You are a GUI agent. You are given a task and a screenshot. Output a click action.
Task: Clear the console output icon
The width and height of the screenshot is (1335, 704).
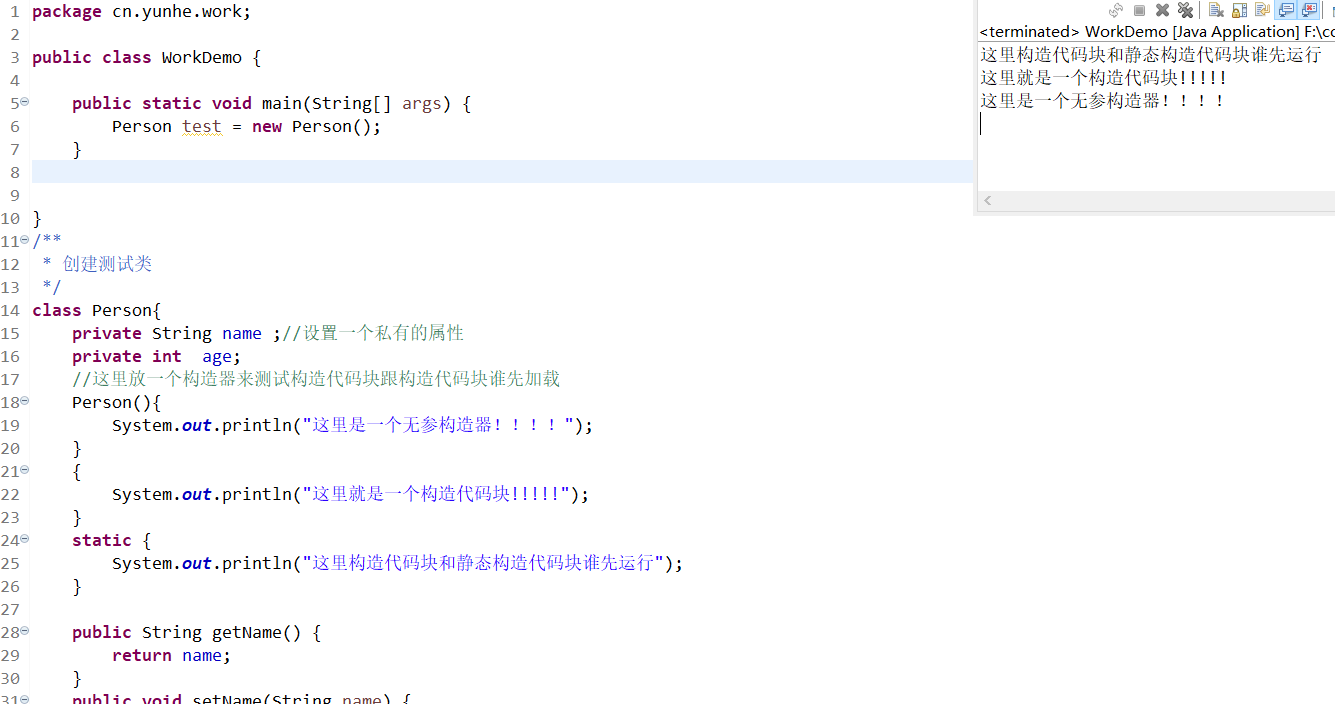point(1216,10)
